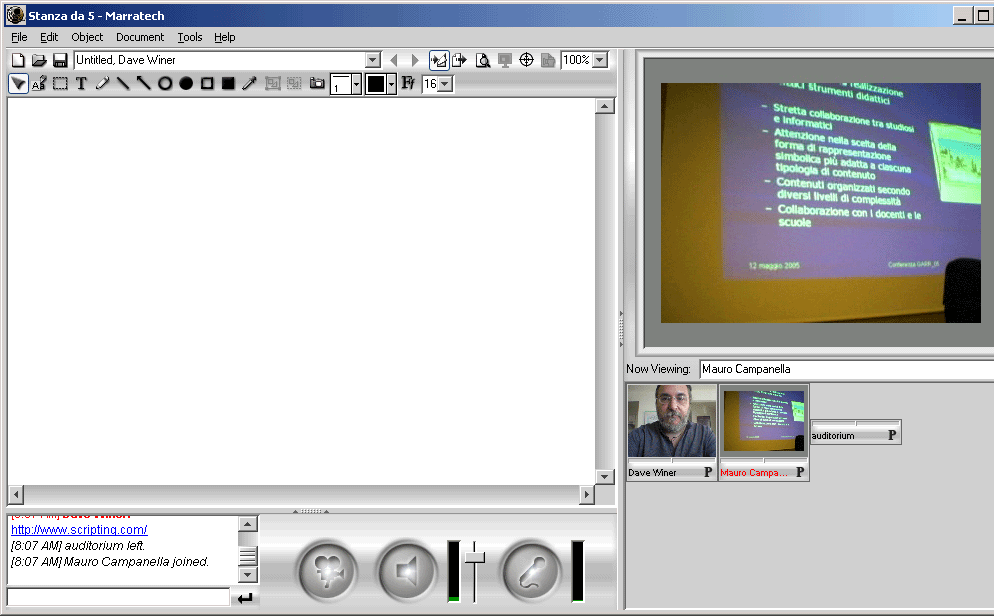Select the Text tool in whiteboard toolbar
The width and height of the screenshot is (994, 616).
click(81, 84)
